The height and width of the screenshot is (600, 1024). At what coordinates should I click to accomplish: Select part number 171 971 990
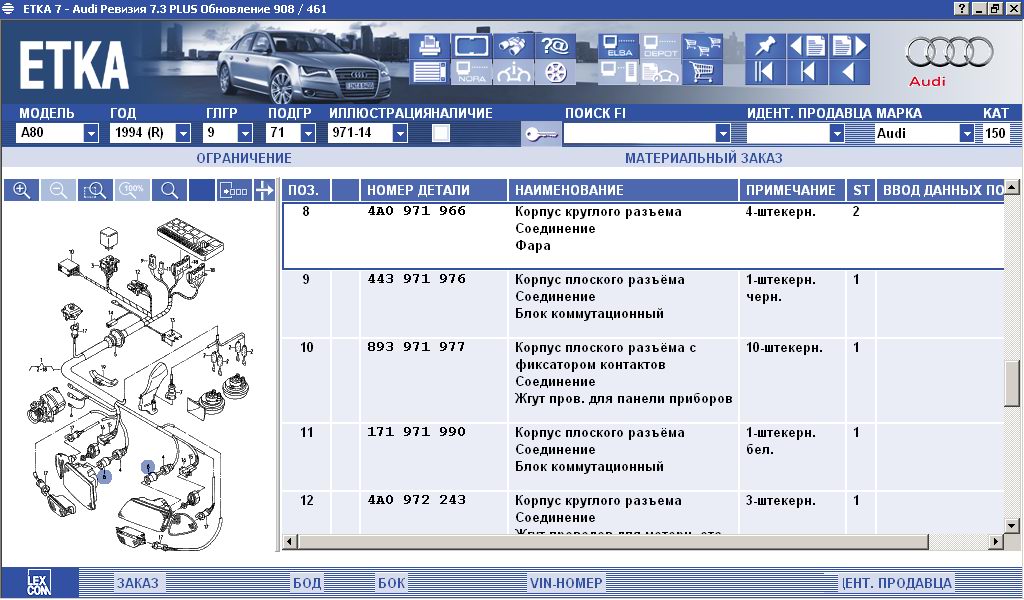tap(417, 432)
